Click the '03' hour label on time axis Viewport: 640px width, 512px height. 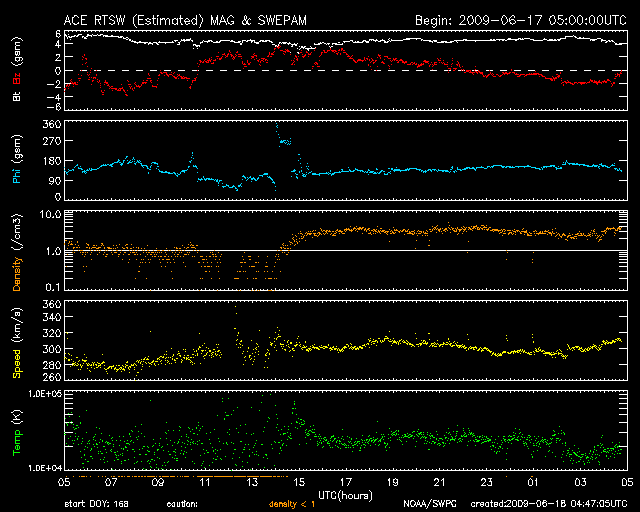coord(580,483)
